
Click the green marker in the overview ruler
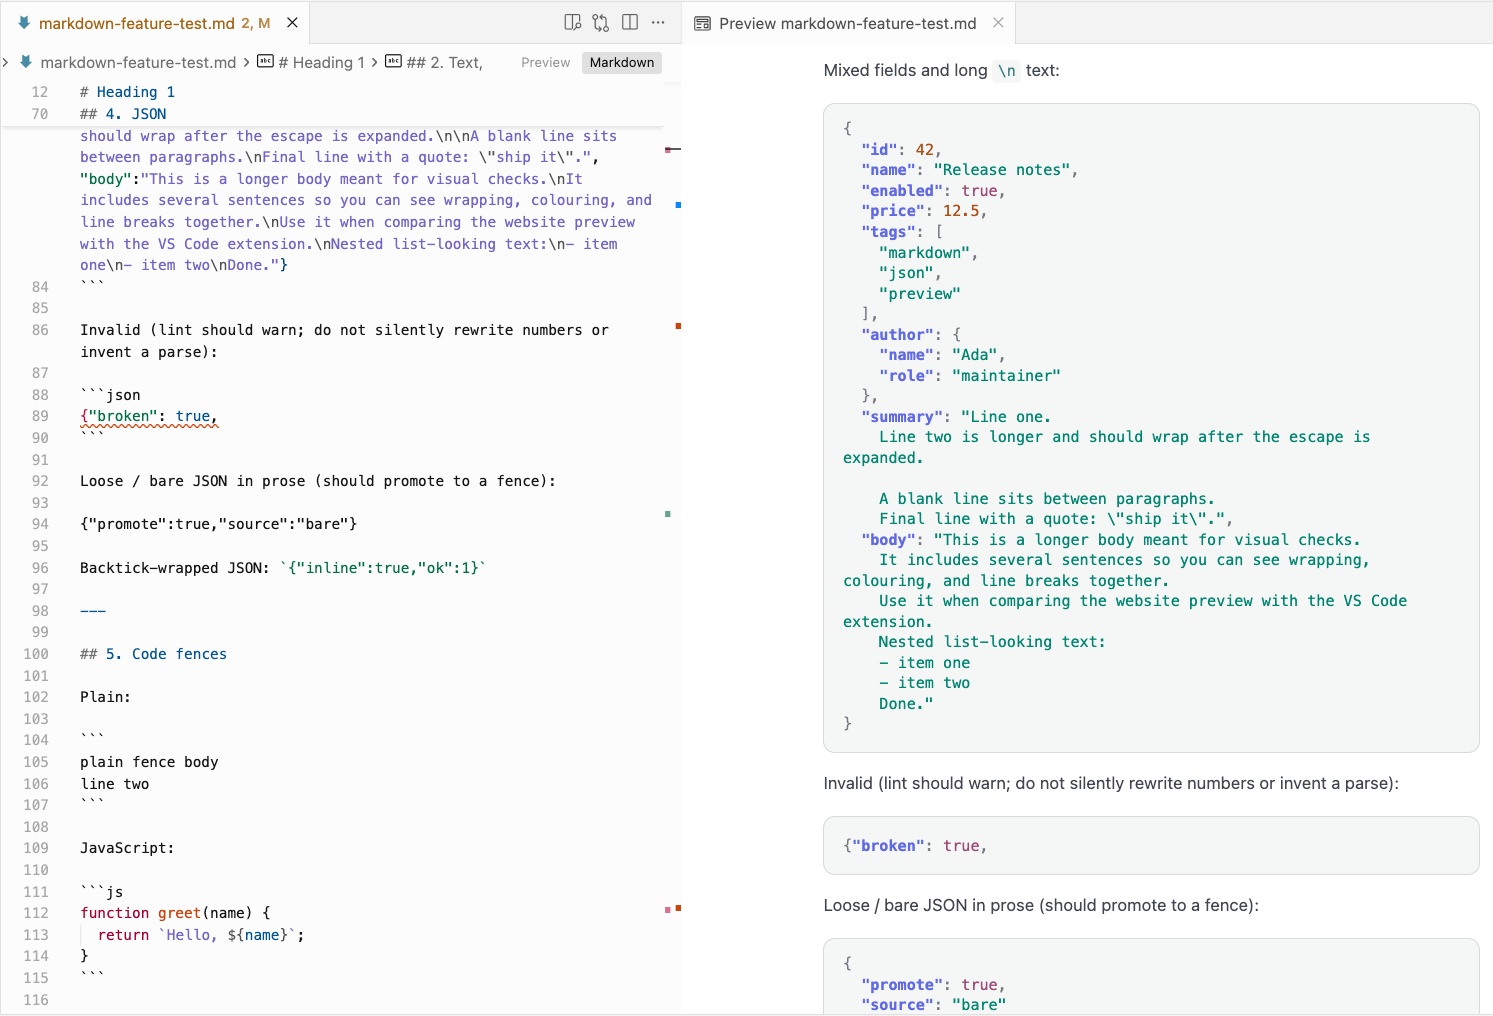[x=668, y=514]
